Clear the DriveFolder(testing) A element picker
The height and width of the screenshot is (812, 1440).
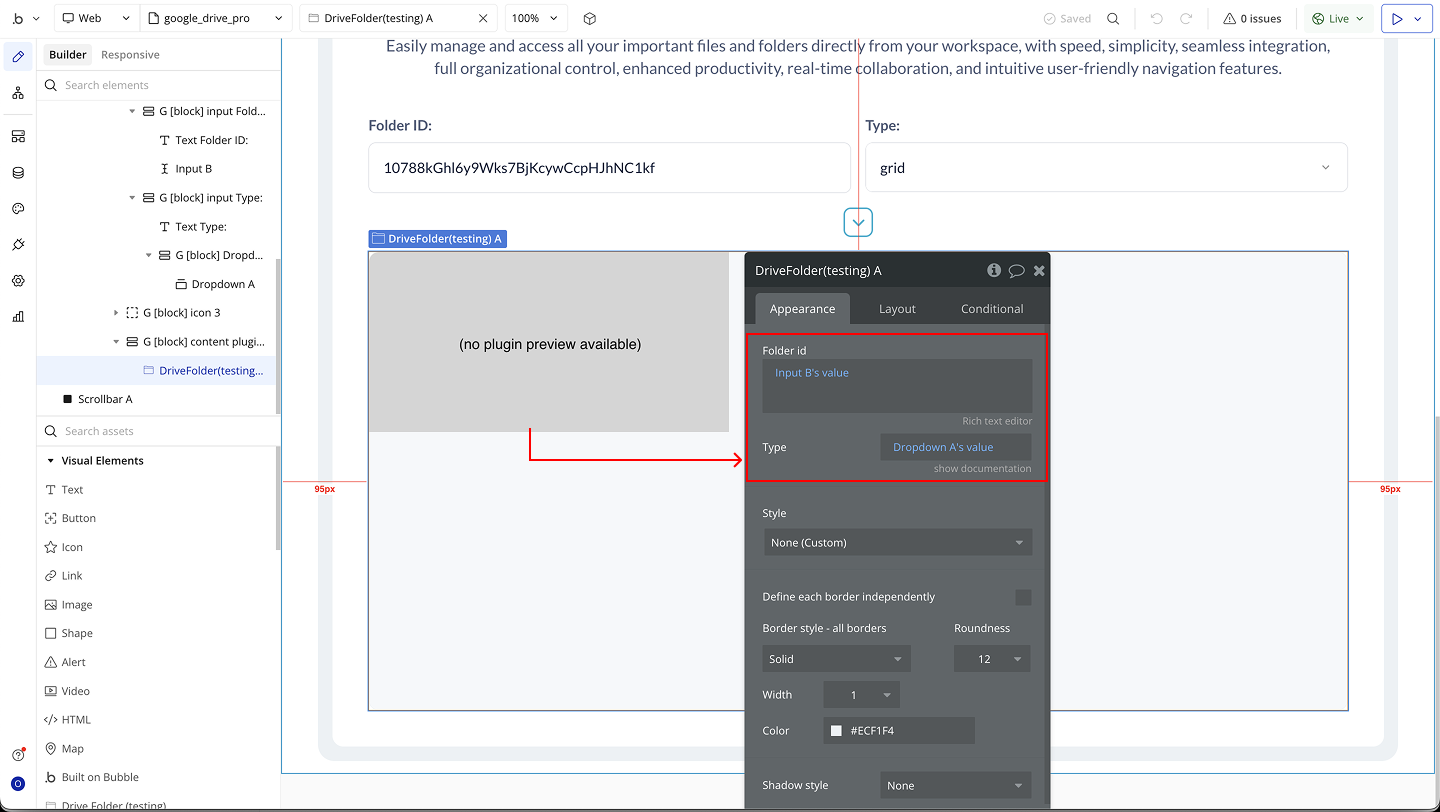(483, 18)
